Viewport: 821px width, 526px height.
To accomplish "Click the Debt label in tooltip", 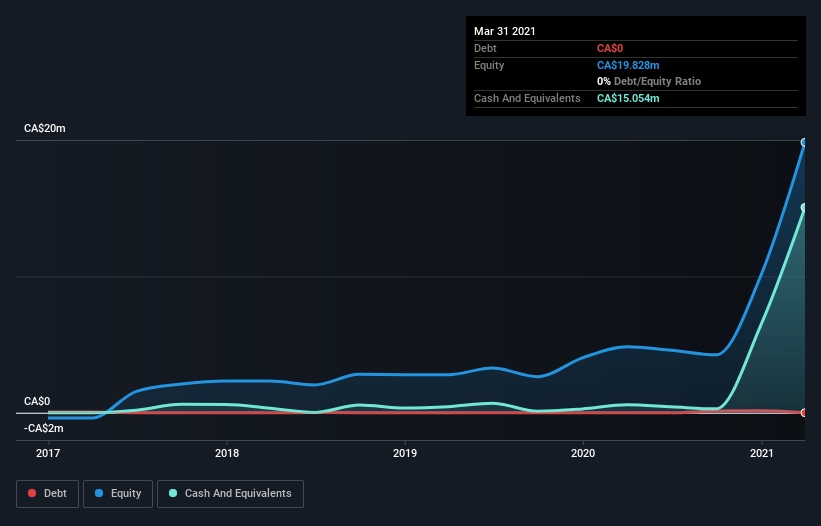I will [x=485, y=49].
